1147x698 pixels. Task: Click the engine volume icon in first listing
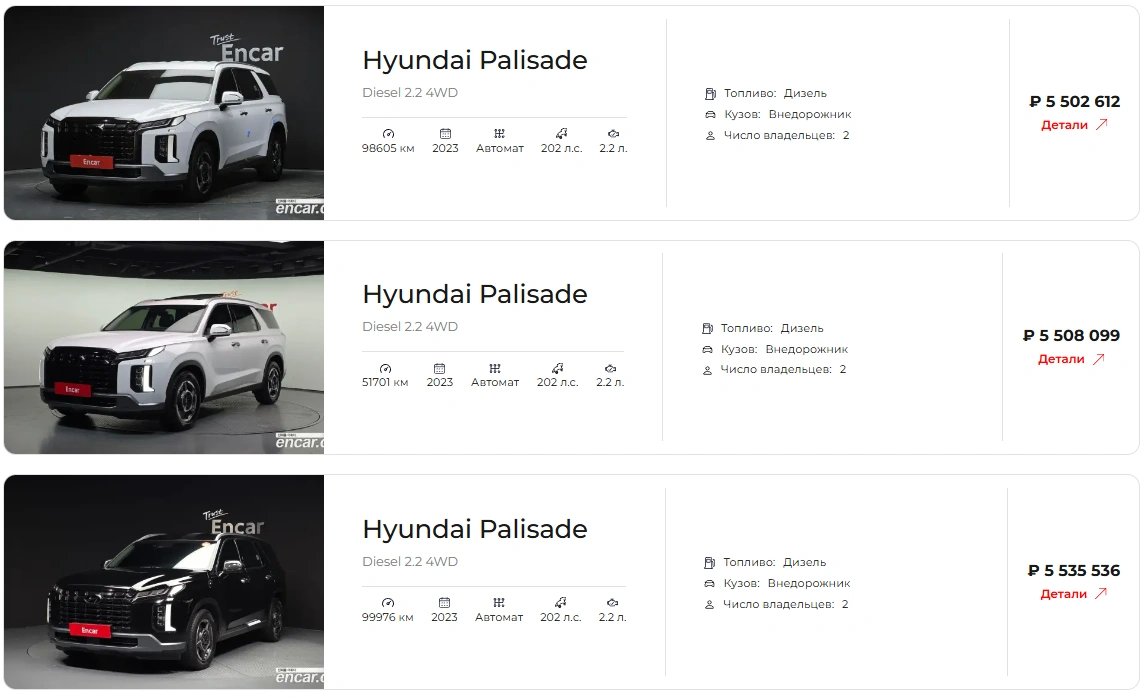click(x=613, y=134)
